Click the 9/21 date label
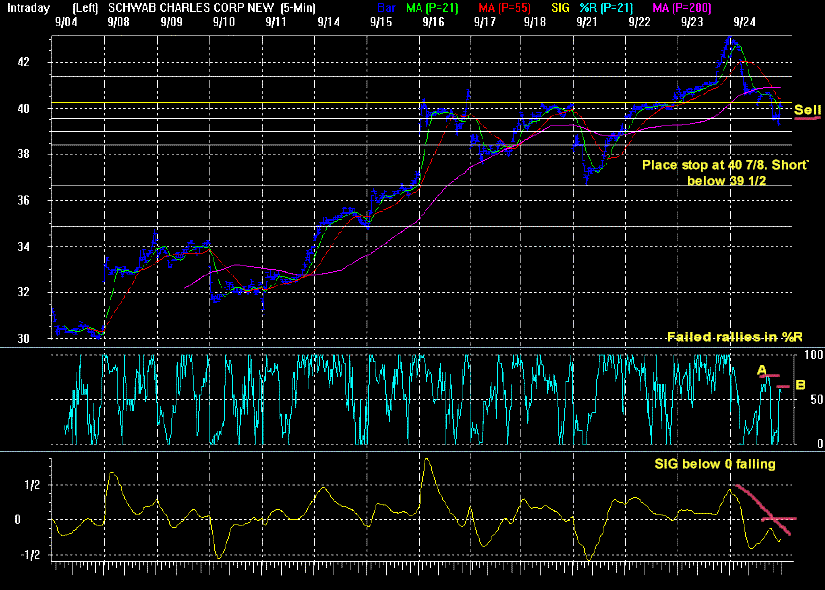This screenshot has height=590, width=825. [x=587, y=22]
